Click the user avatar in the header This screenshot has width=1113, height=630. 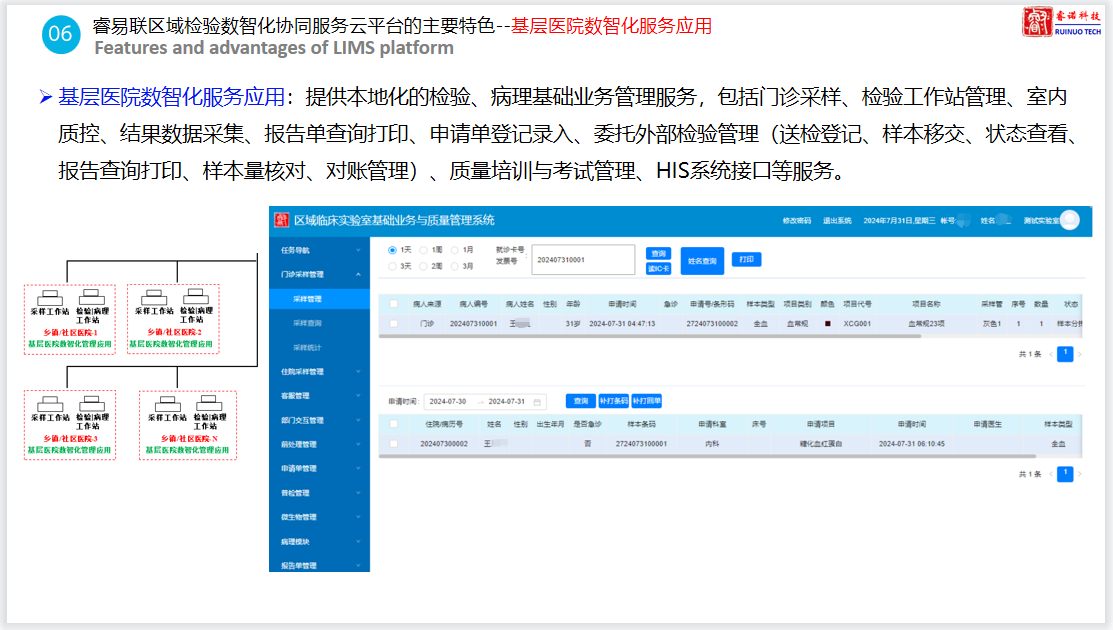(1069, 220)
